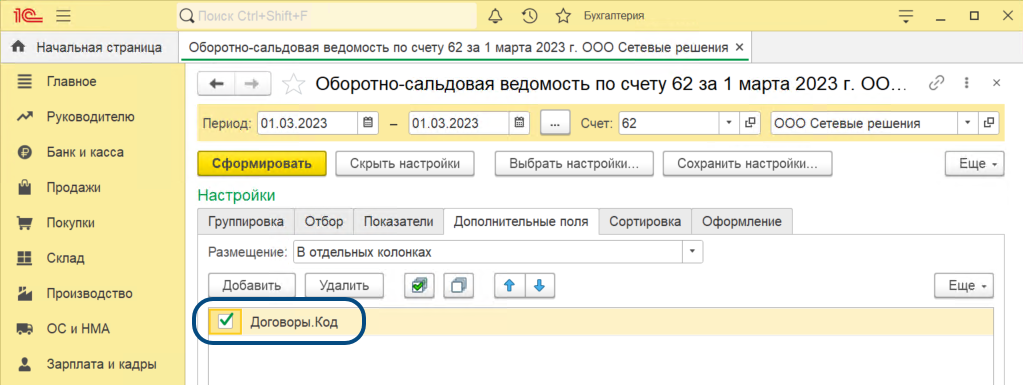Check all fields icon button

coord(420,285)
